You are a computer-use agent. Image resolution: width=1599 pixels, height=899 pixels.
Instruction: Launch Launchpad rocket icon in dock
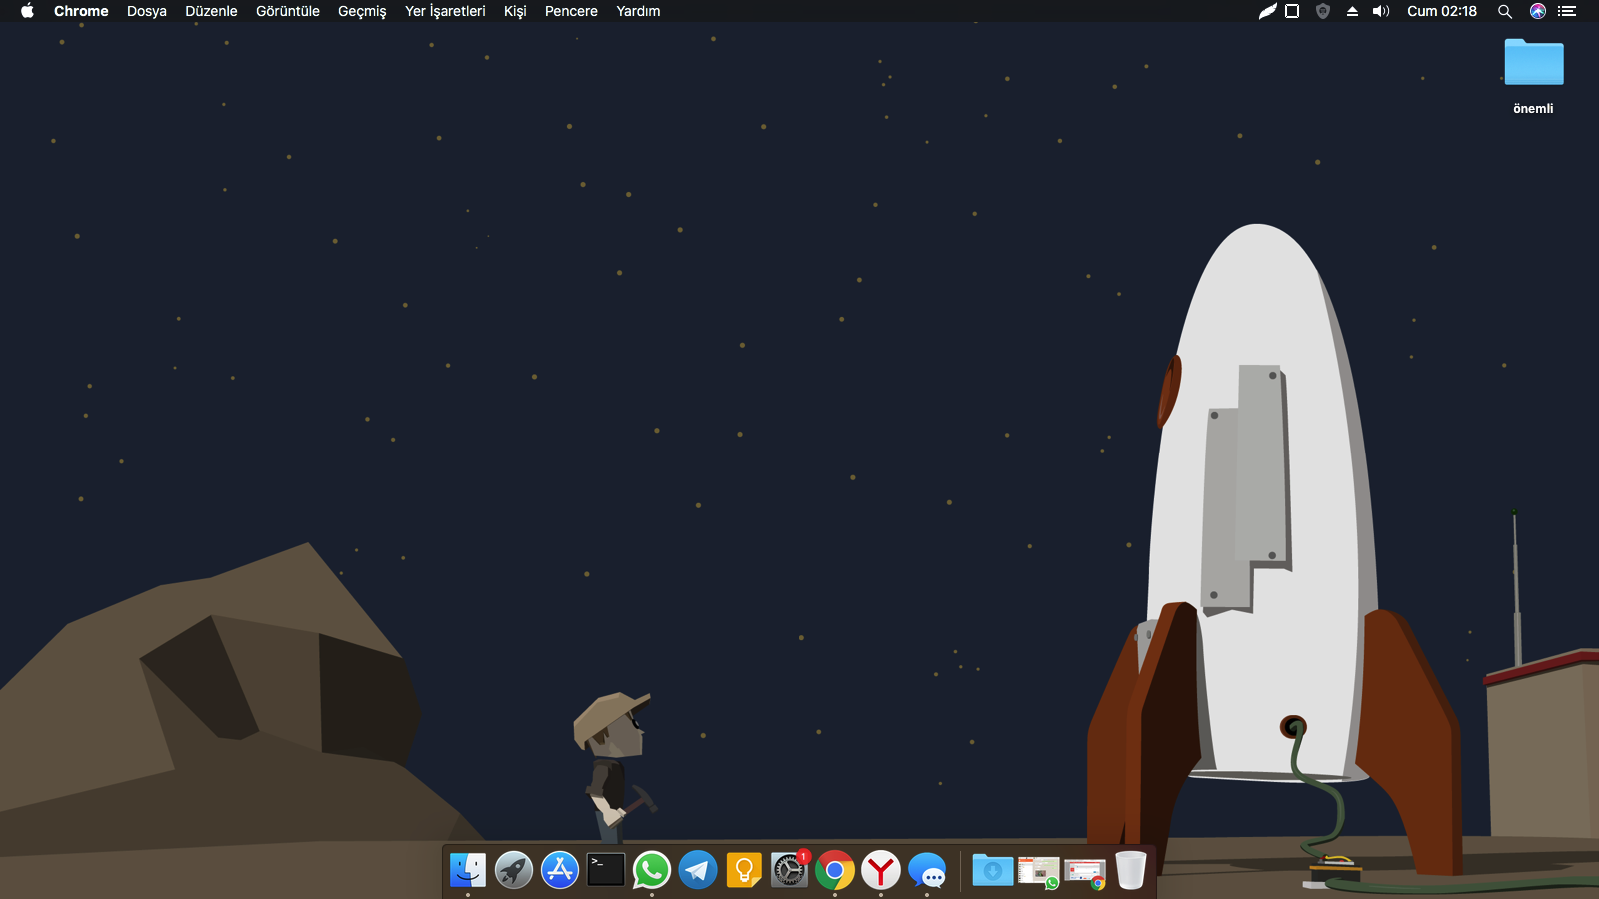coord(514,870)
